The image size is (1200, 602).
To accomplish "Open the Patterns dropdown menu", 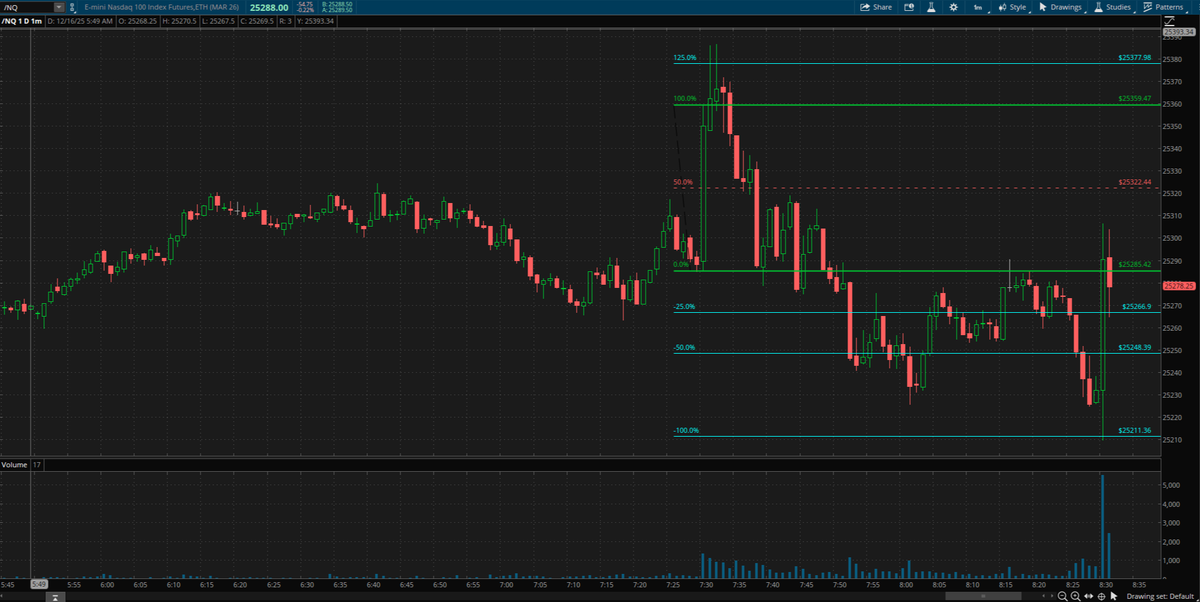I will pyautogui.click(x=1166, y=7).
